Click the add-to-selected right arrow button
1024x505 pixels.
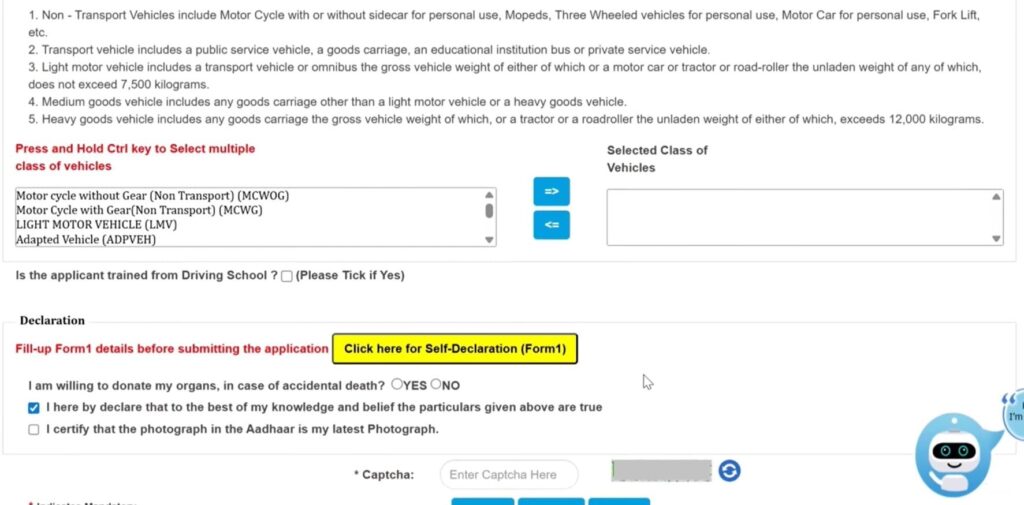(x=551, y=191)
